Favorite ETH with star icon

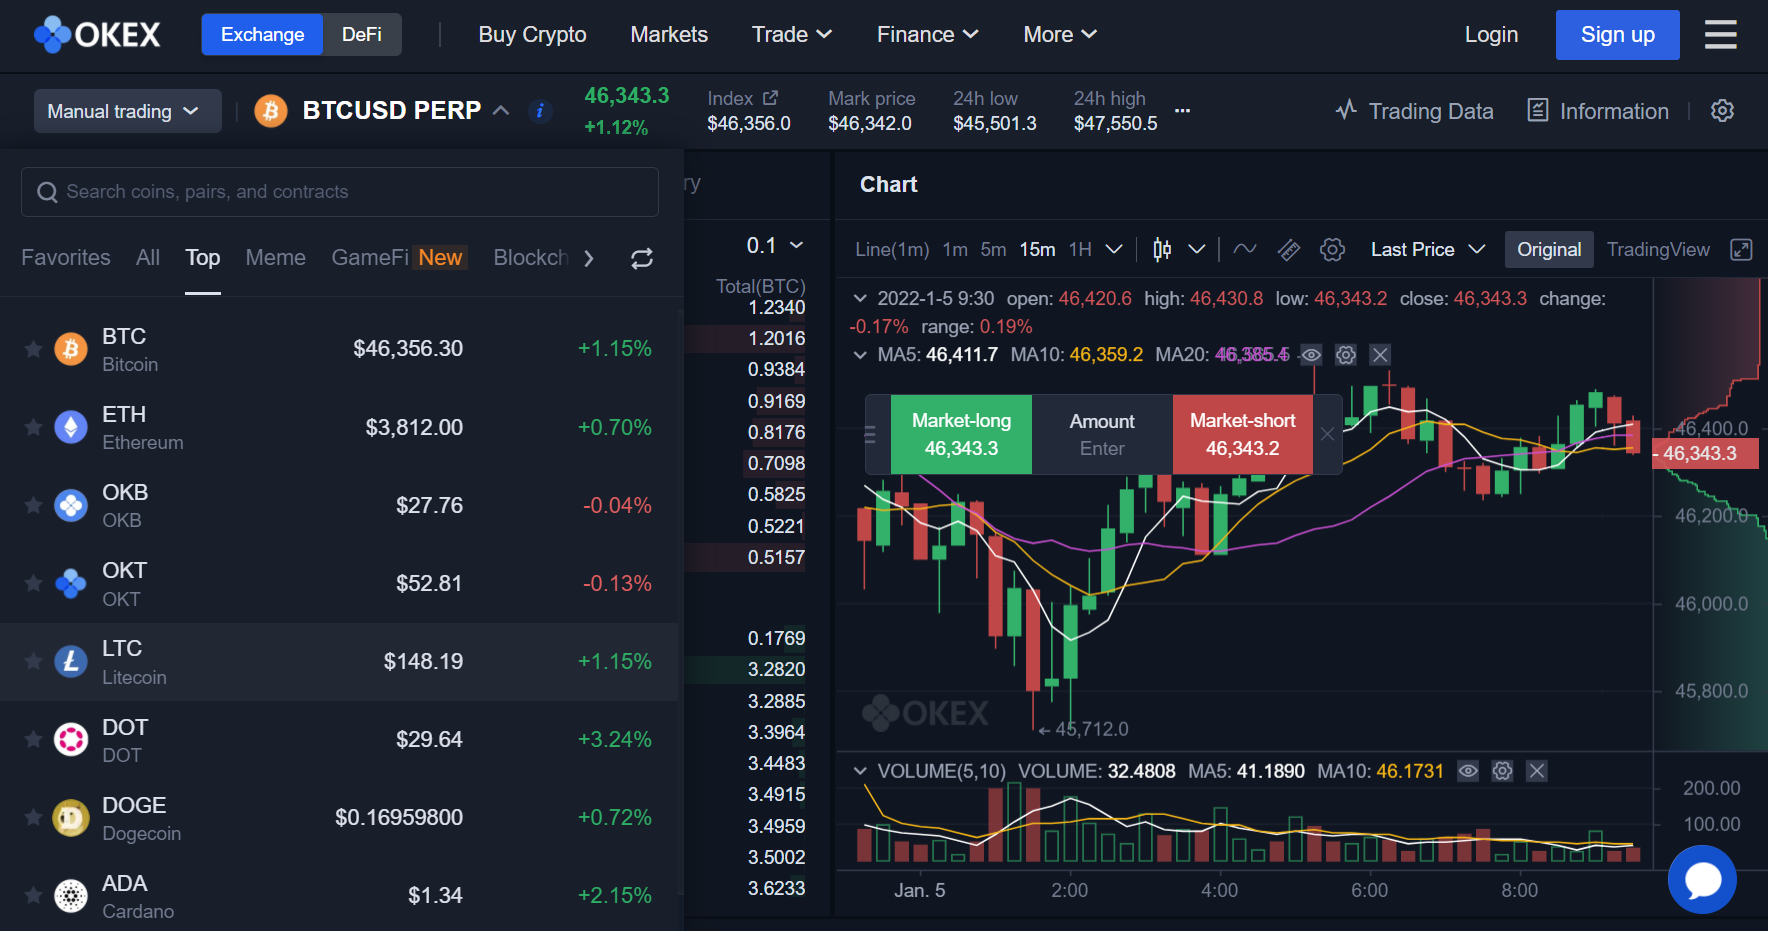pyautogui.click(x=33, y=427)
